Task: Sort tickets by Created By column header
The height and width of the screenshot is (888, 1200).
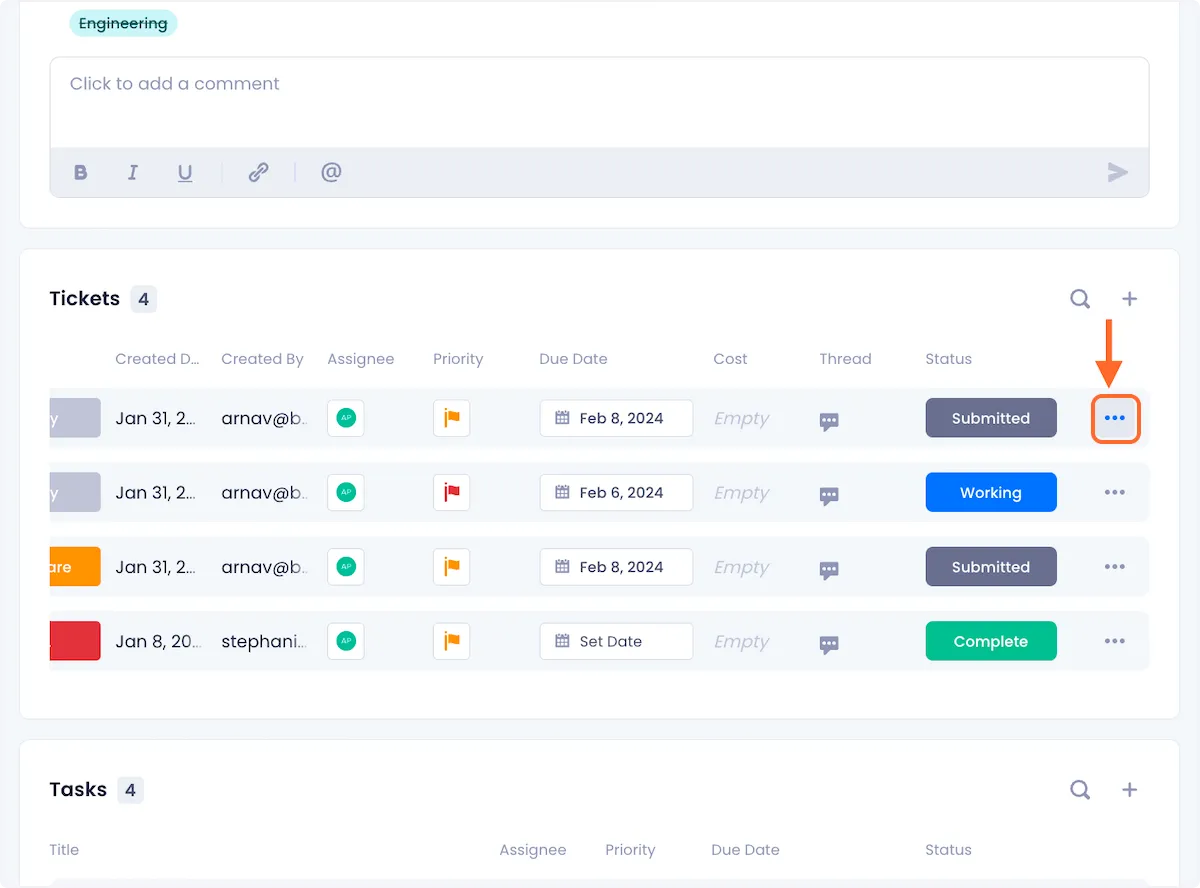Action: click(262, 359)
